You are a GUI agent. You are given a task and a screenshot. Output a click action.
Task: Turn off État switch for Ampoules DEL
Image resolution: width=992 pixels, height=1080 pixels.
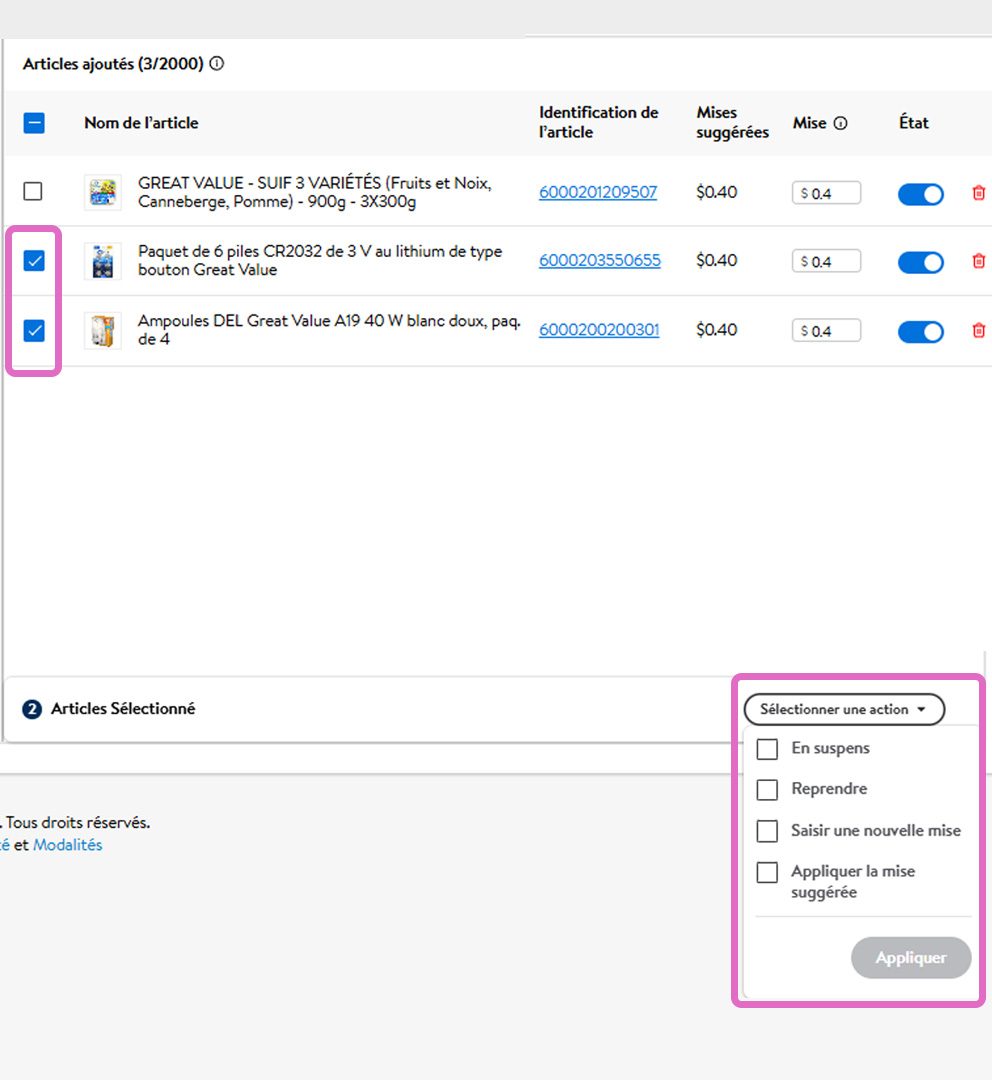point(920,332)
